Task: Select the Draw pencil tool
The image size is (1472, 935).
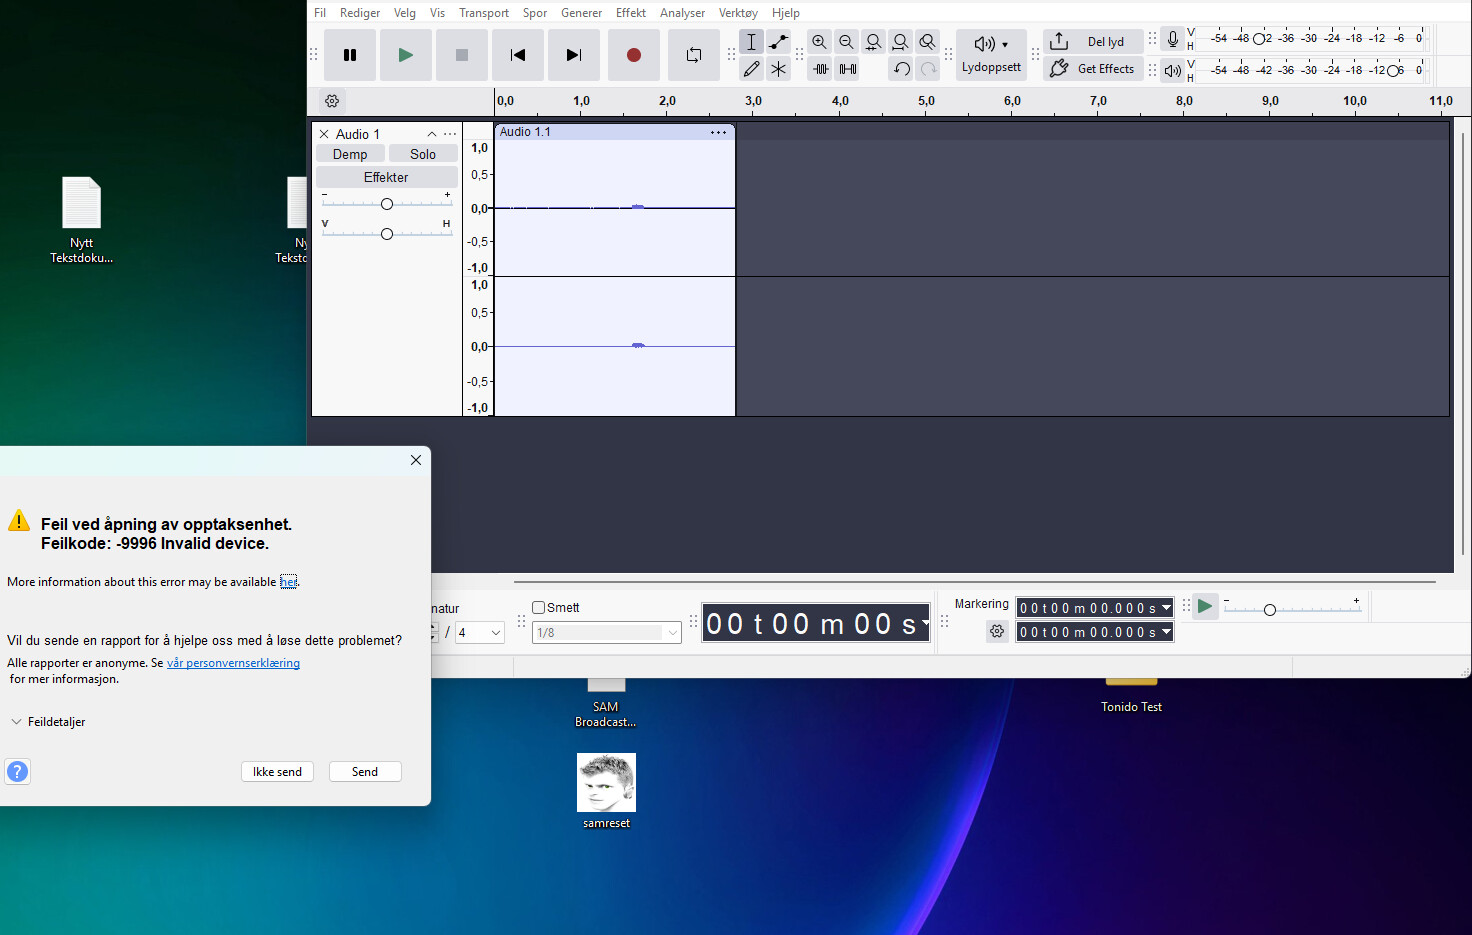Action: [x=751, y=69]
